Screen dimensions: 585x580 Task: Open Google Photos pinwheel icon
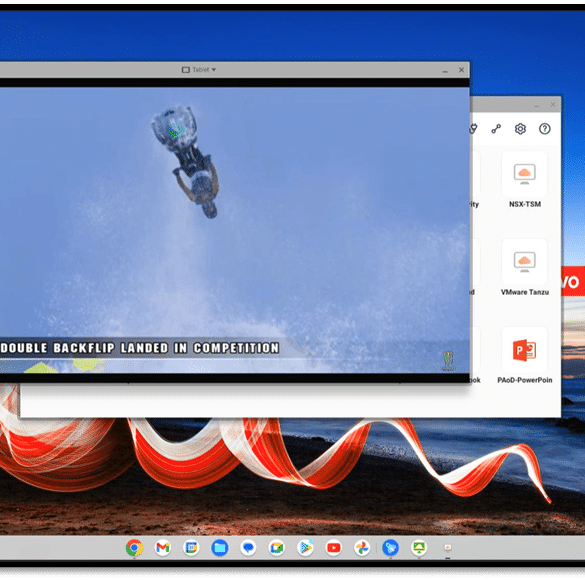tap(362, 548)
